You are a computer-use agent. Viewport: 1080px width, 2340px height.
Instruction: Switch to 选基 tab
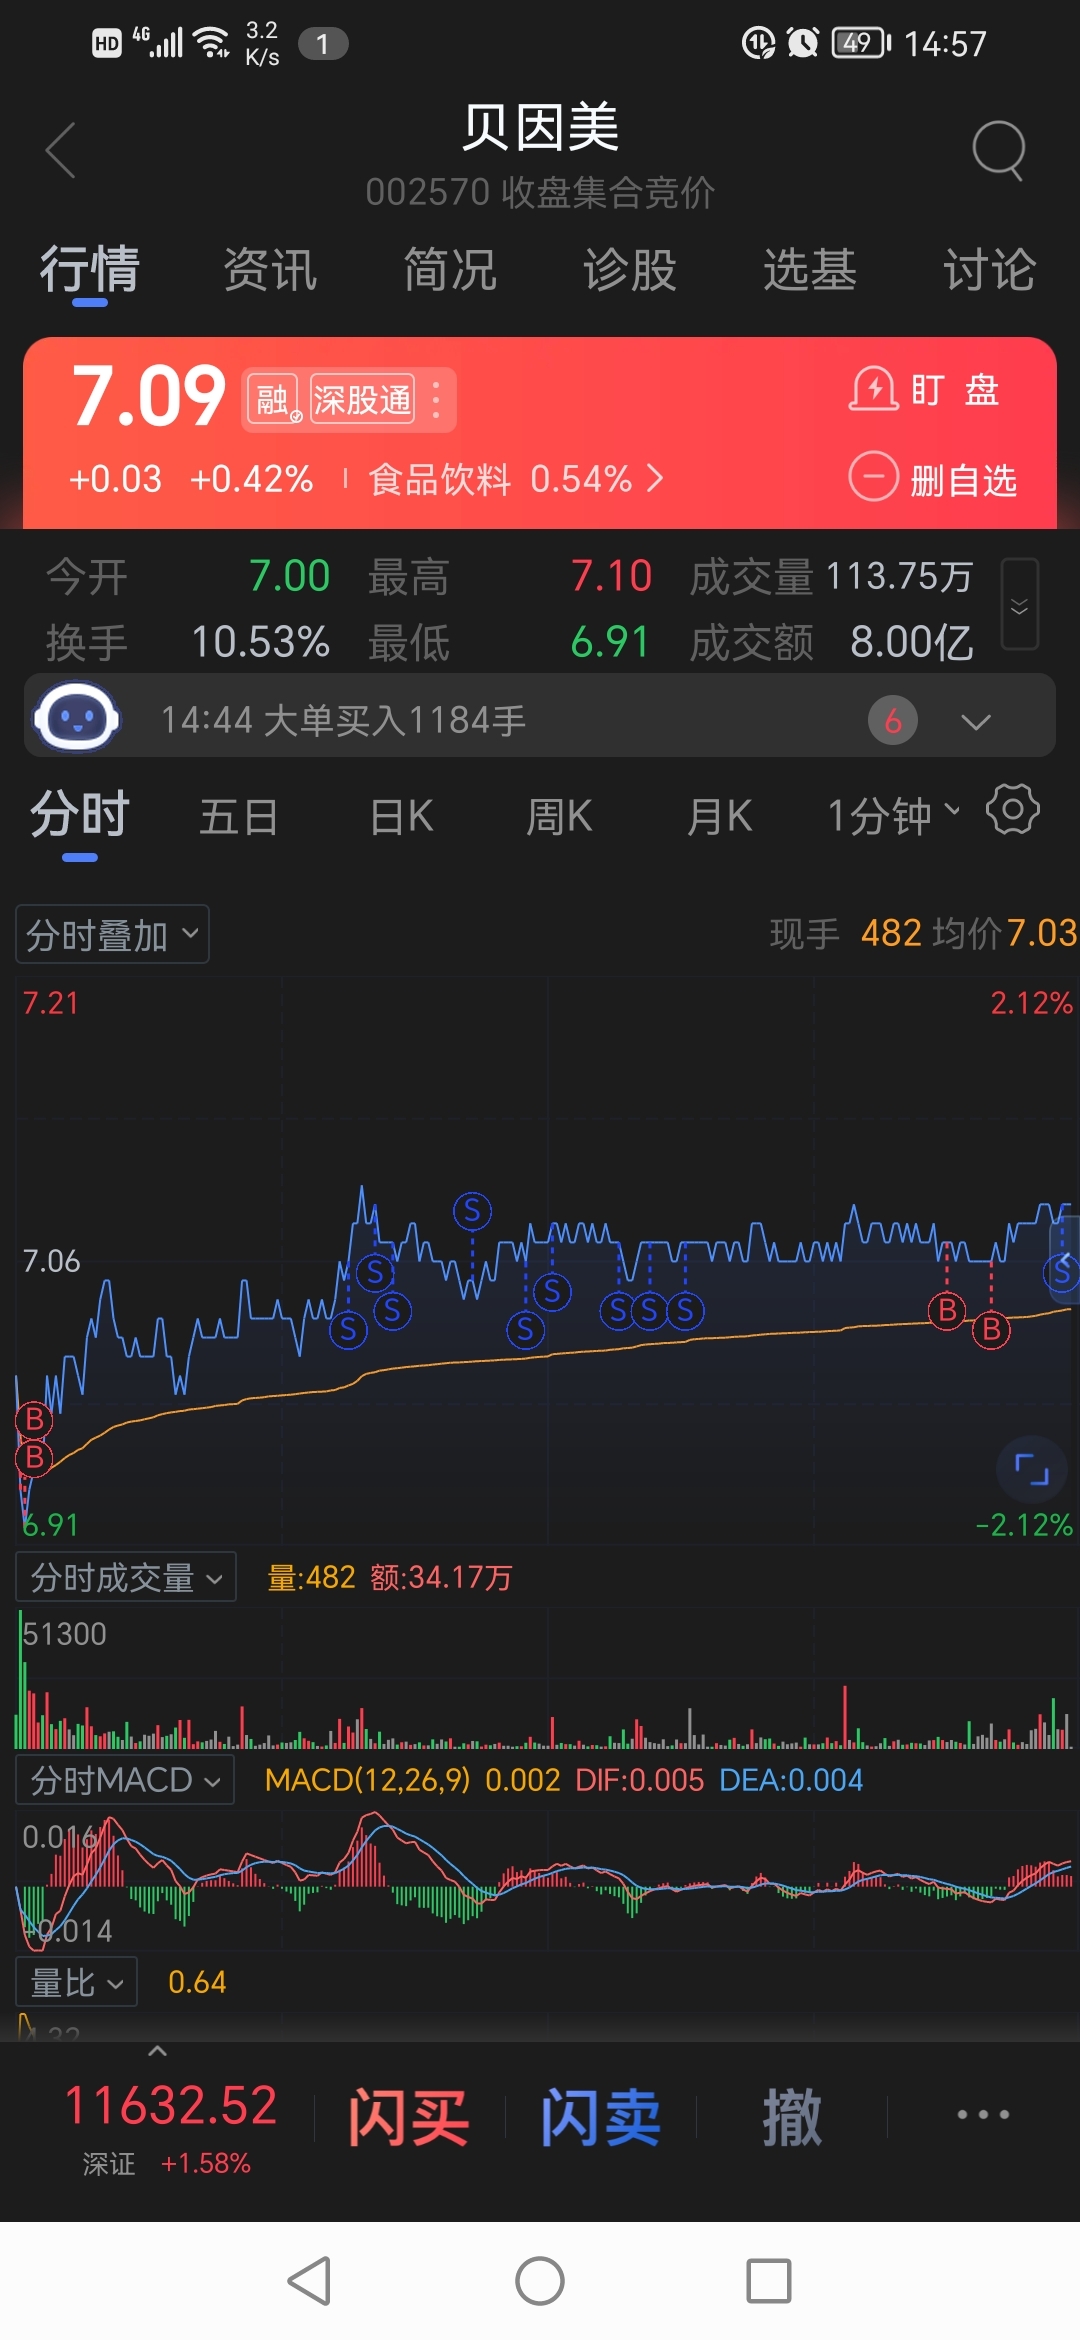point(810,270)
